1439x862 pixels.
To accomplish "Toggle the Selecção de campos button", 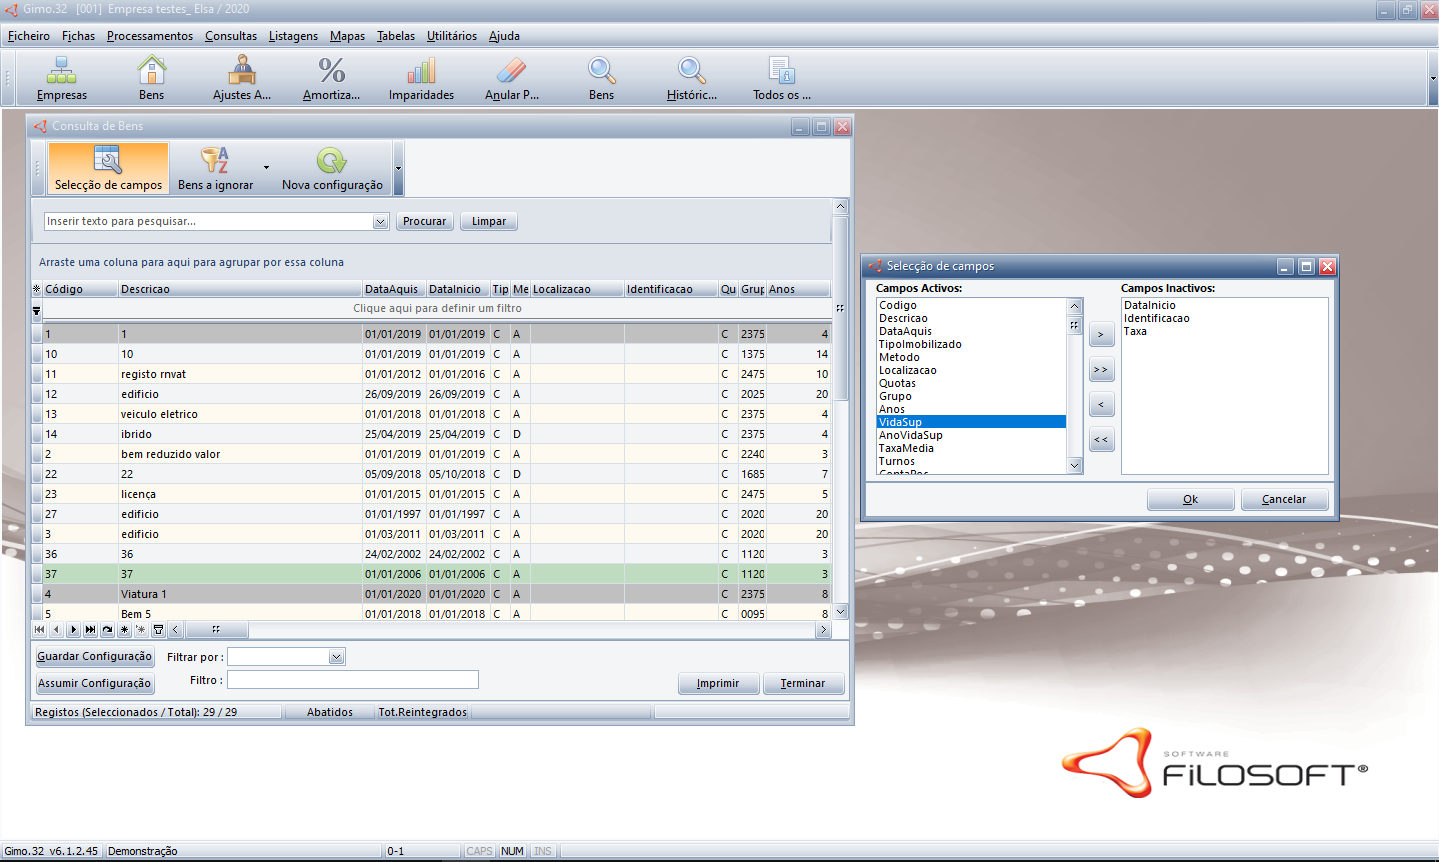I will [108, 168].
